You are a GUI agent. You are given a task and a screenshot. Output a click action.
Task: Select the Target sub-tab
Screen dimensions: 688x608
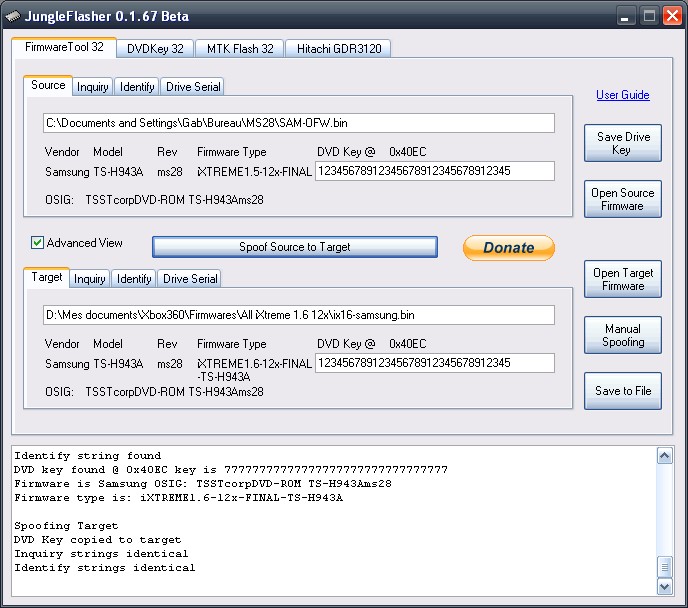pos(47,277)
